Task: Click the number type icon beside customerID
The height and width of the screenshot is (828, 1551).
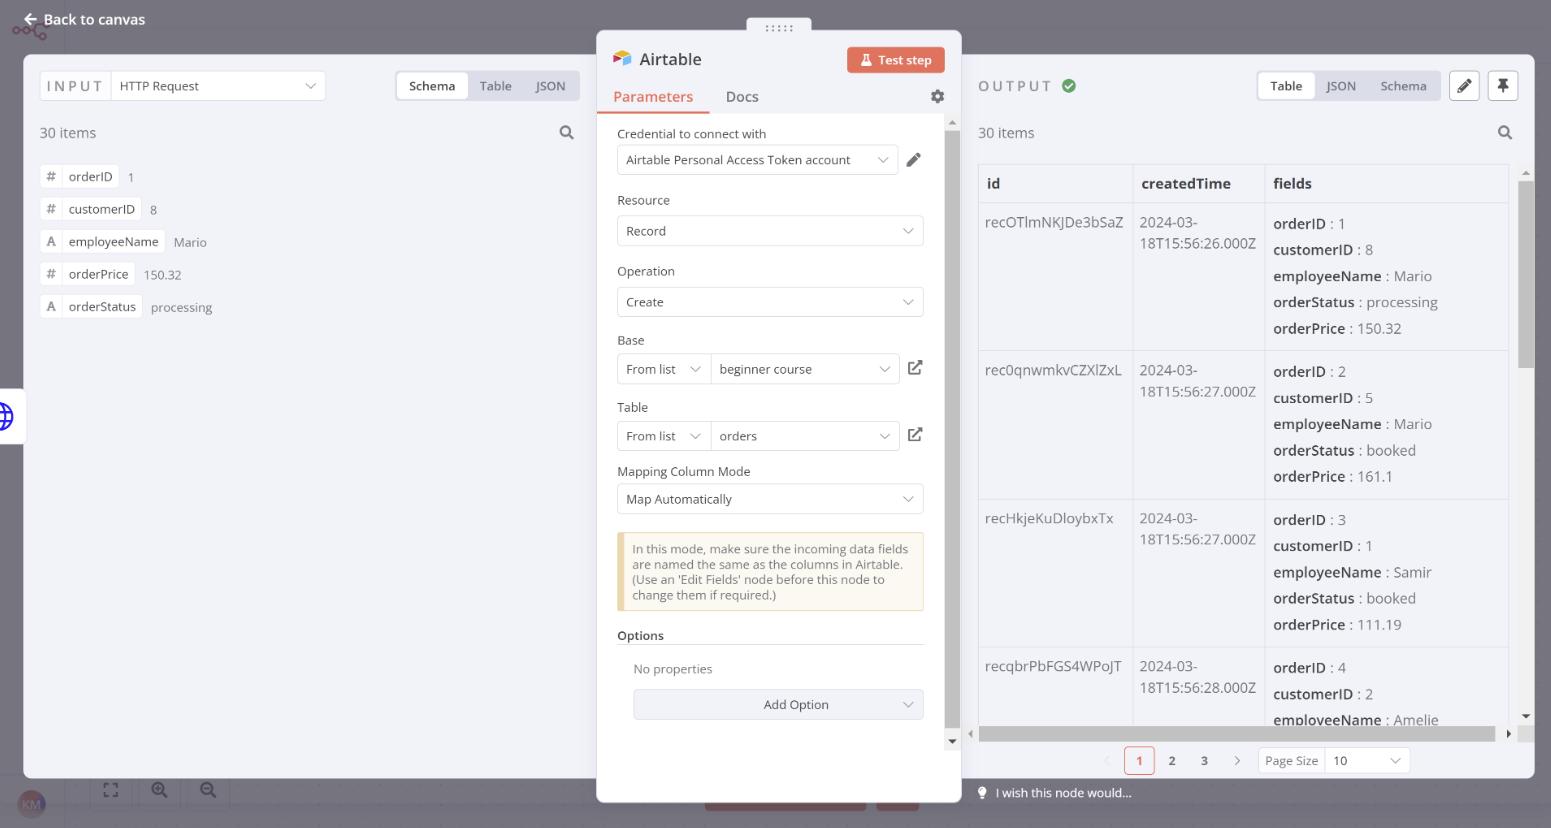Action: pyautogui.click(x=51, y=209)
